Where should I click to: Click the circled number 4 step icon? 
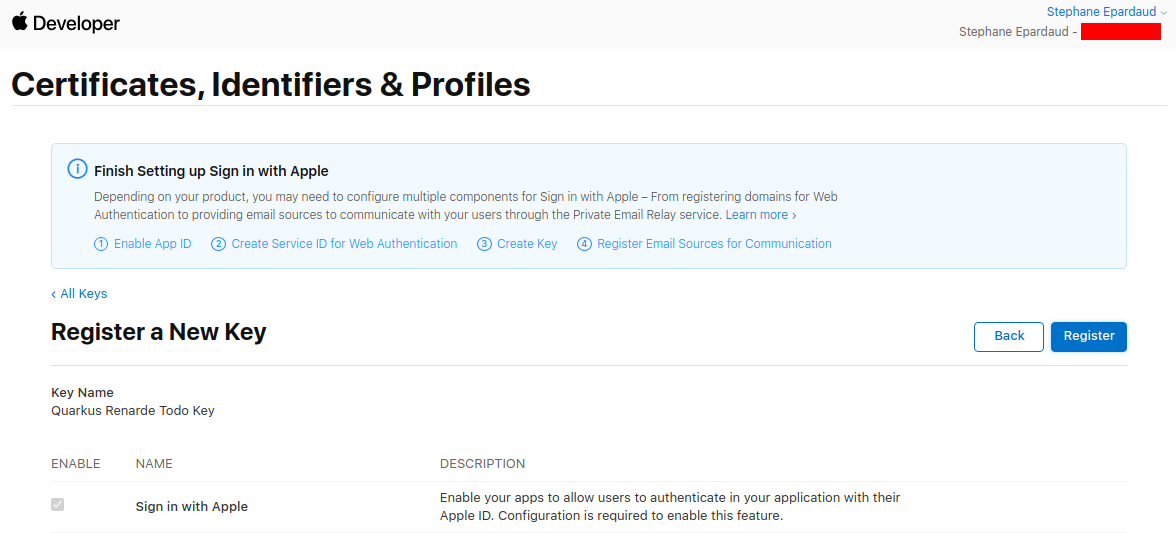click(584, 244)
